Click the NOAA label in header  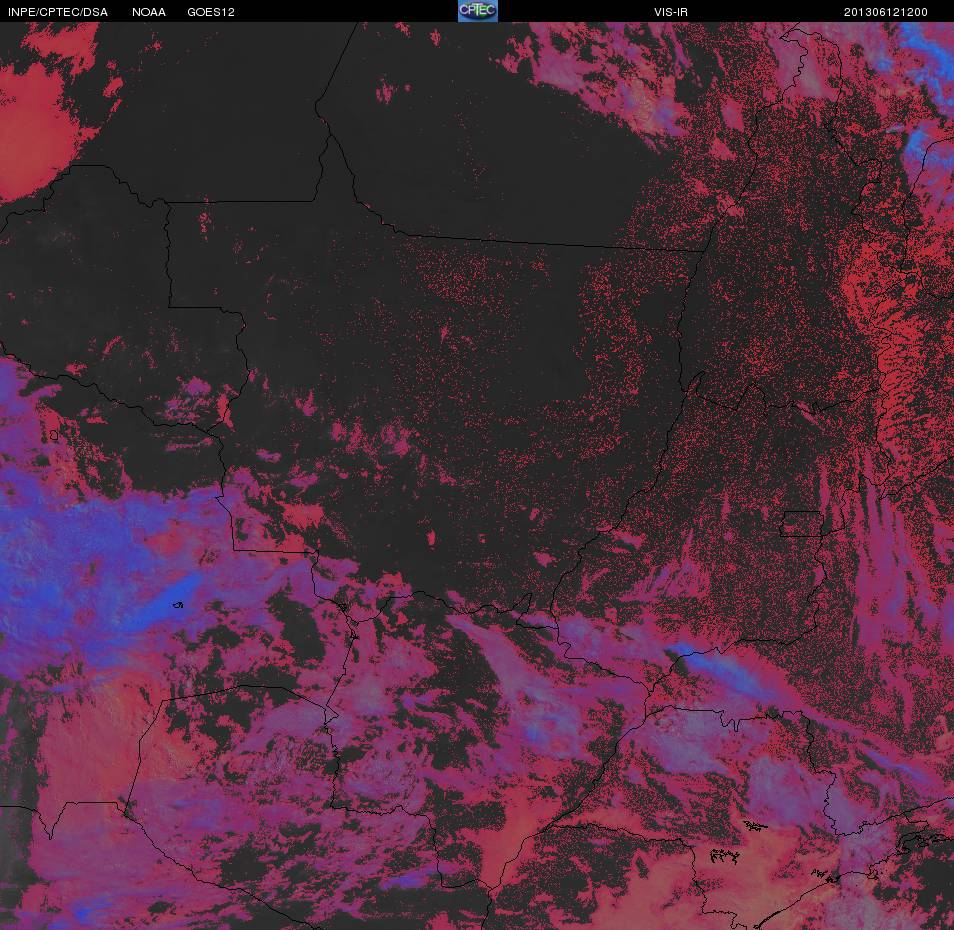(148, 12)
